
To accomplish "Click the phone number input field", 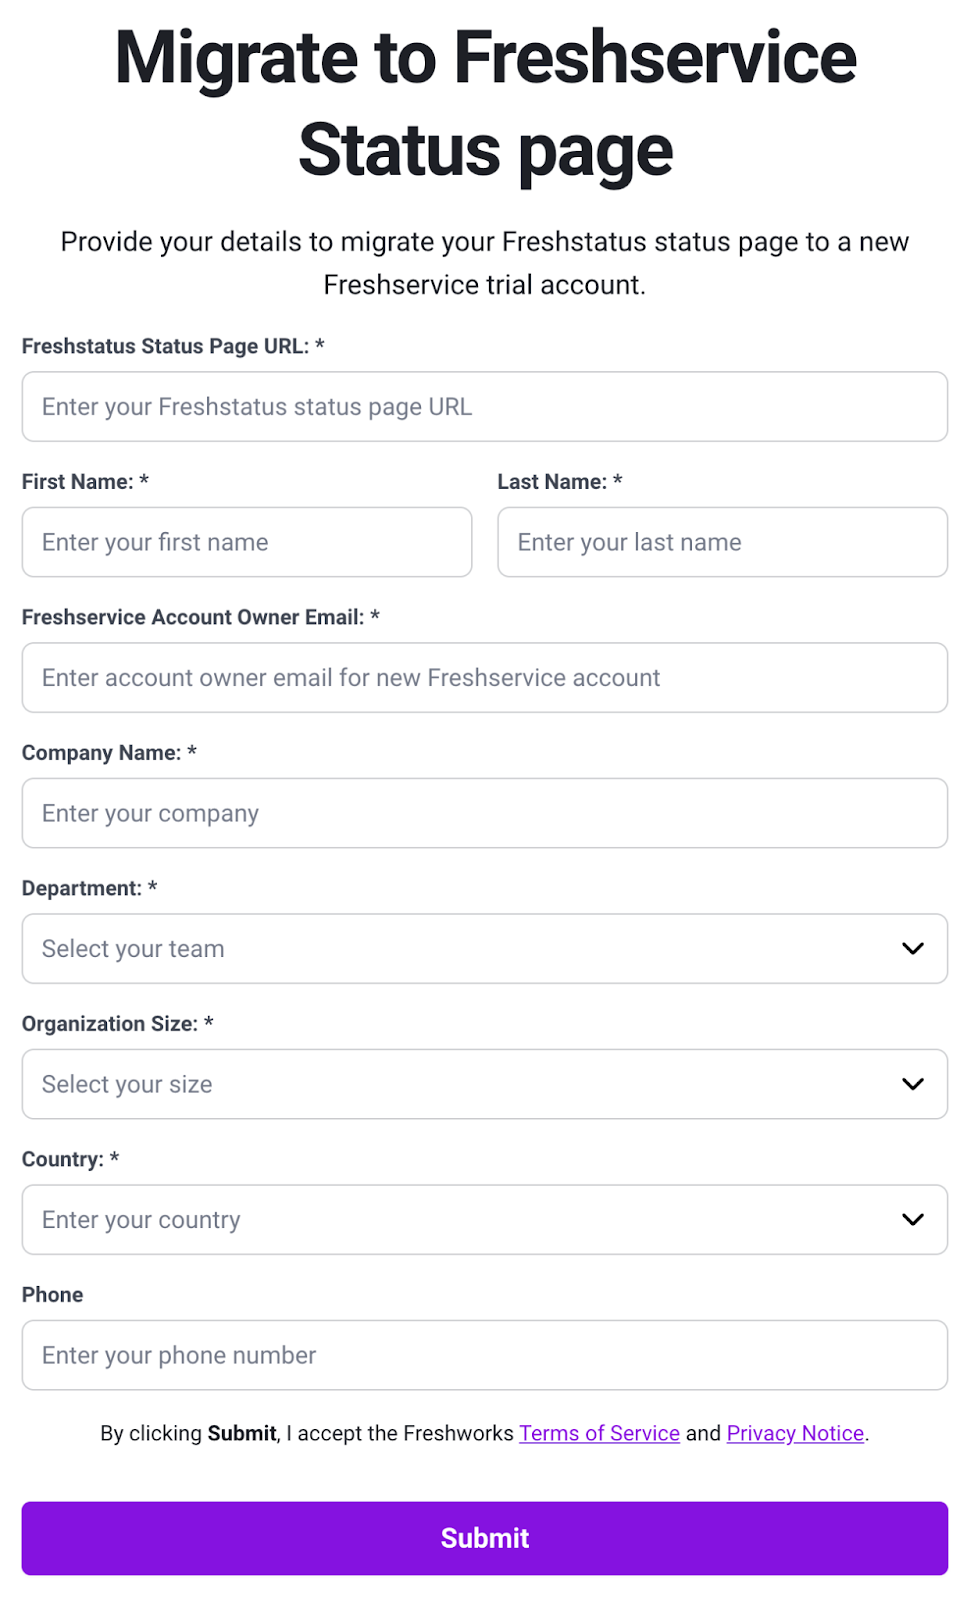I will (x=484, y=1355).
